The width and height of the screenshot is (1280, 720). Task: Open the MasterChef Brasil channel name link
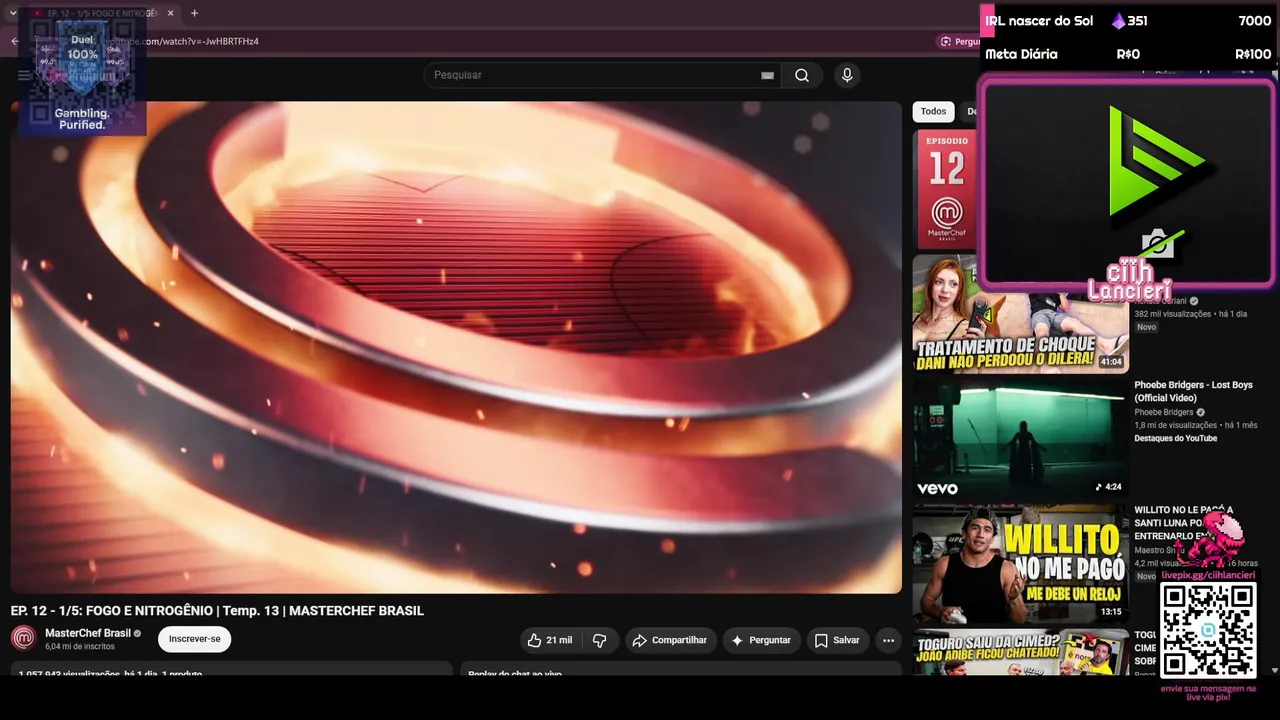88,633
